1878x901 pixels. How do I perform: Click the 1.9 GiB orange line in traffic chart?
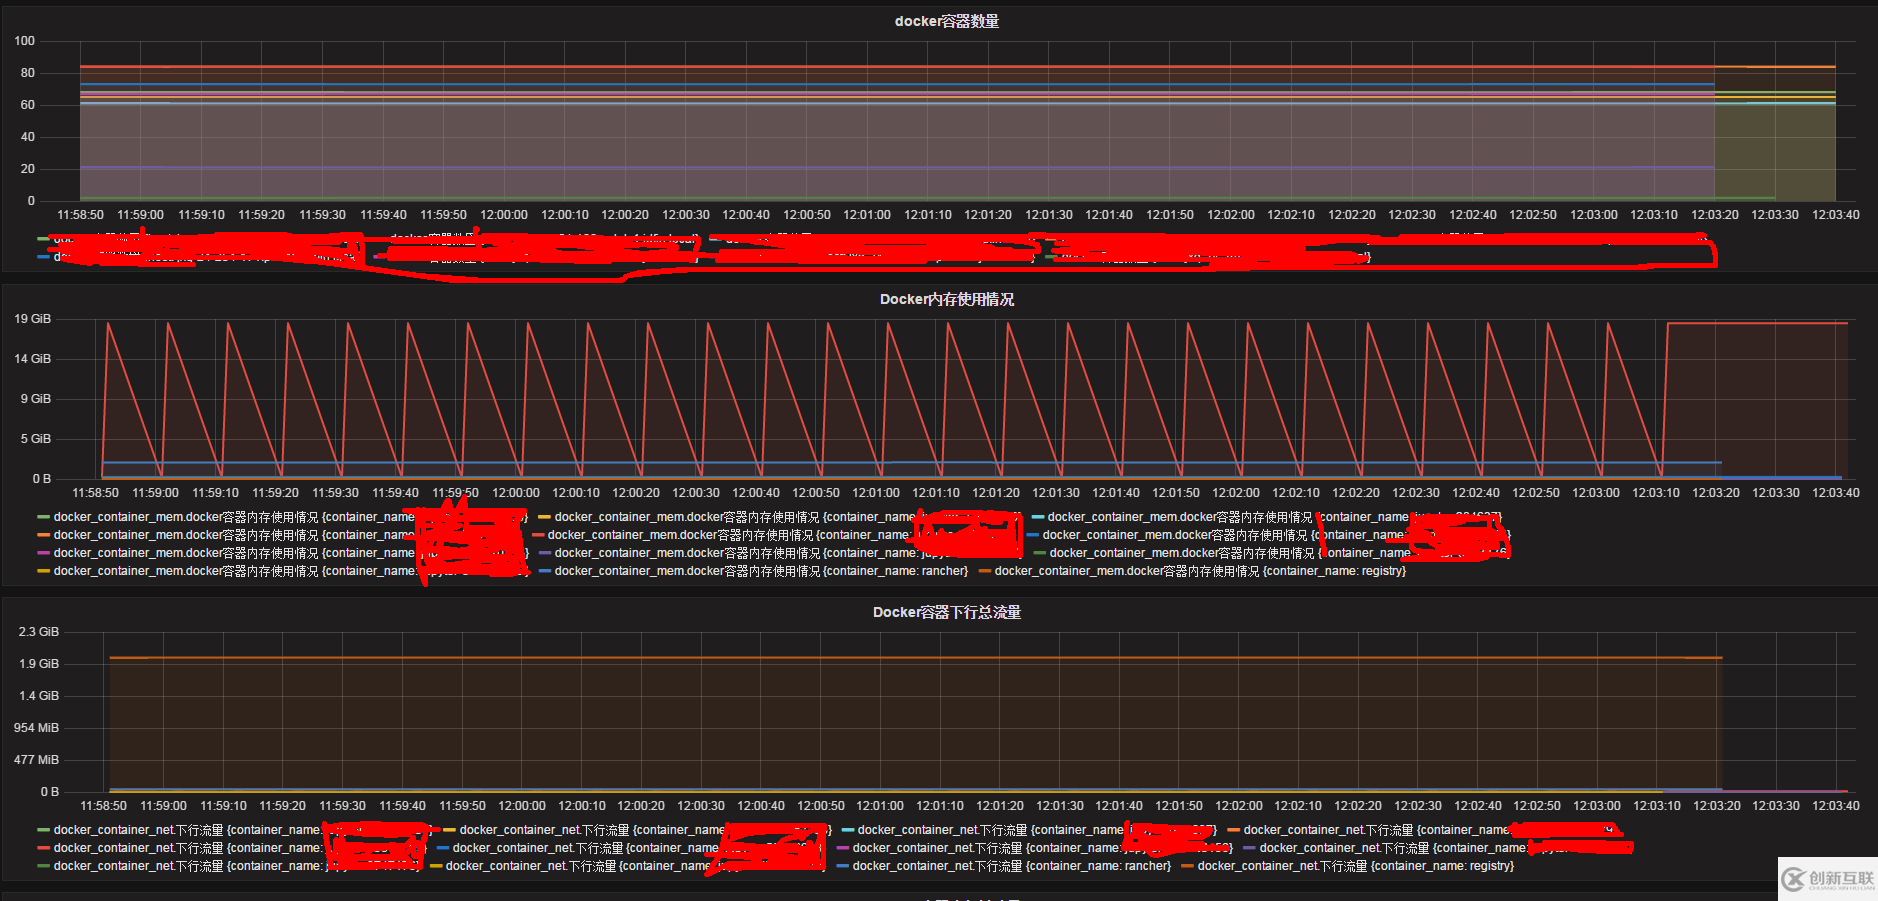pos(900,658)
